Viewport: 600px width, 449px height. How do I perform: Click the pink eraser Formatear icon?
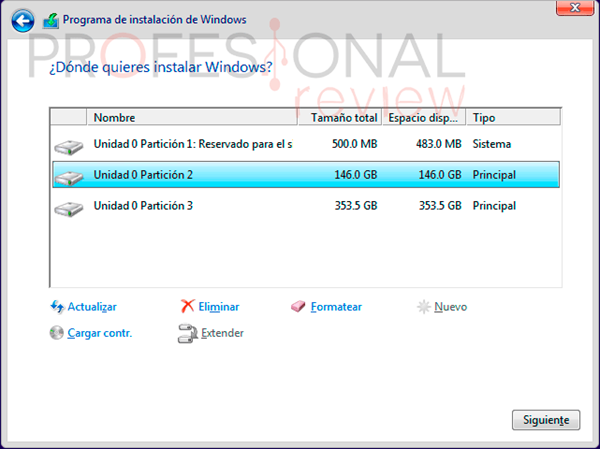pos(298,306)
